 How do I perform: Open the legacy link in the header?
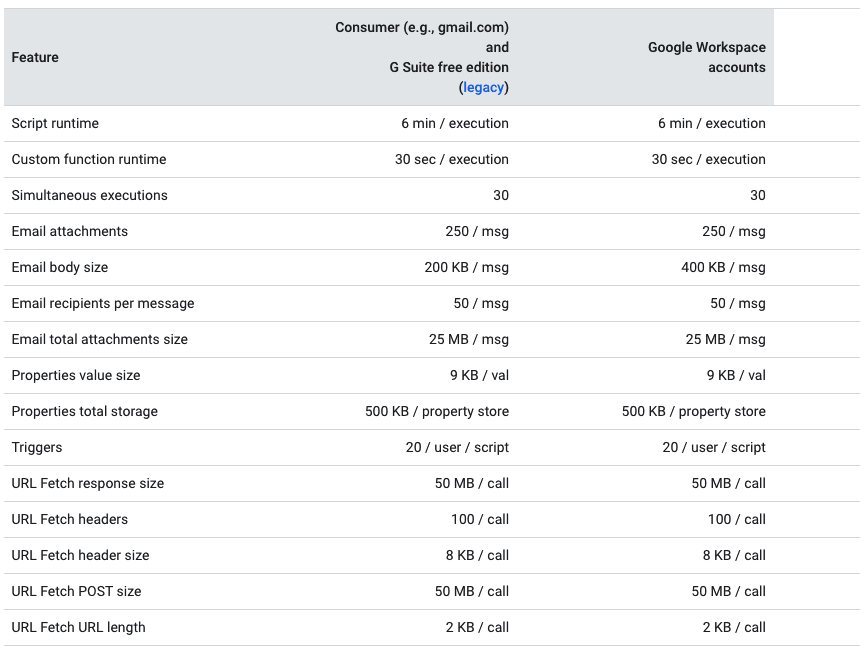[x=484, y=87]
